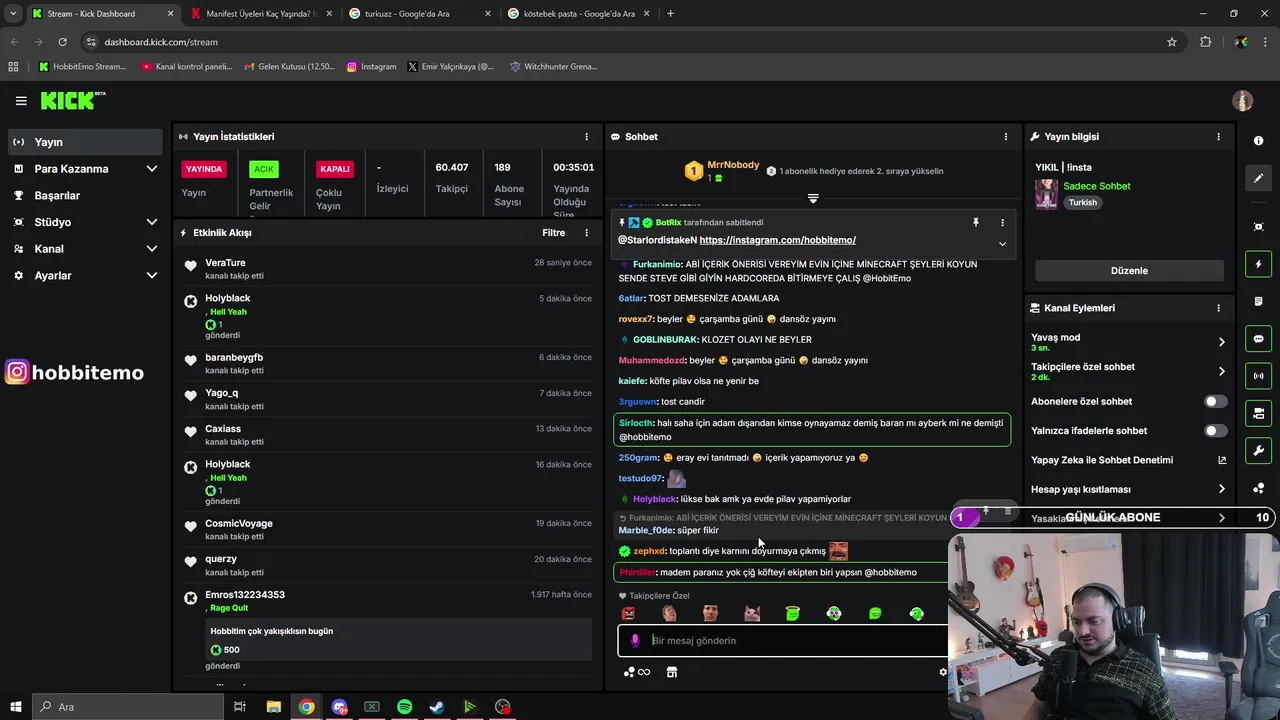
Task: Click the Filtre button in Etkinlik Akışı
Action: tap(553, 233)
